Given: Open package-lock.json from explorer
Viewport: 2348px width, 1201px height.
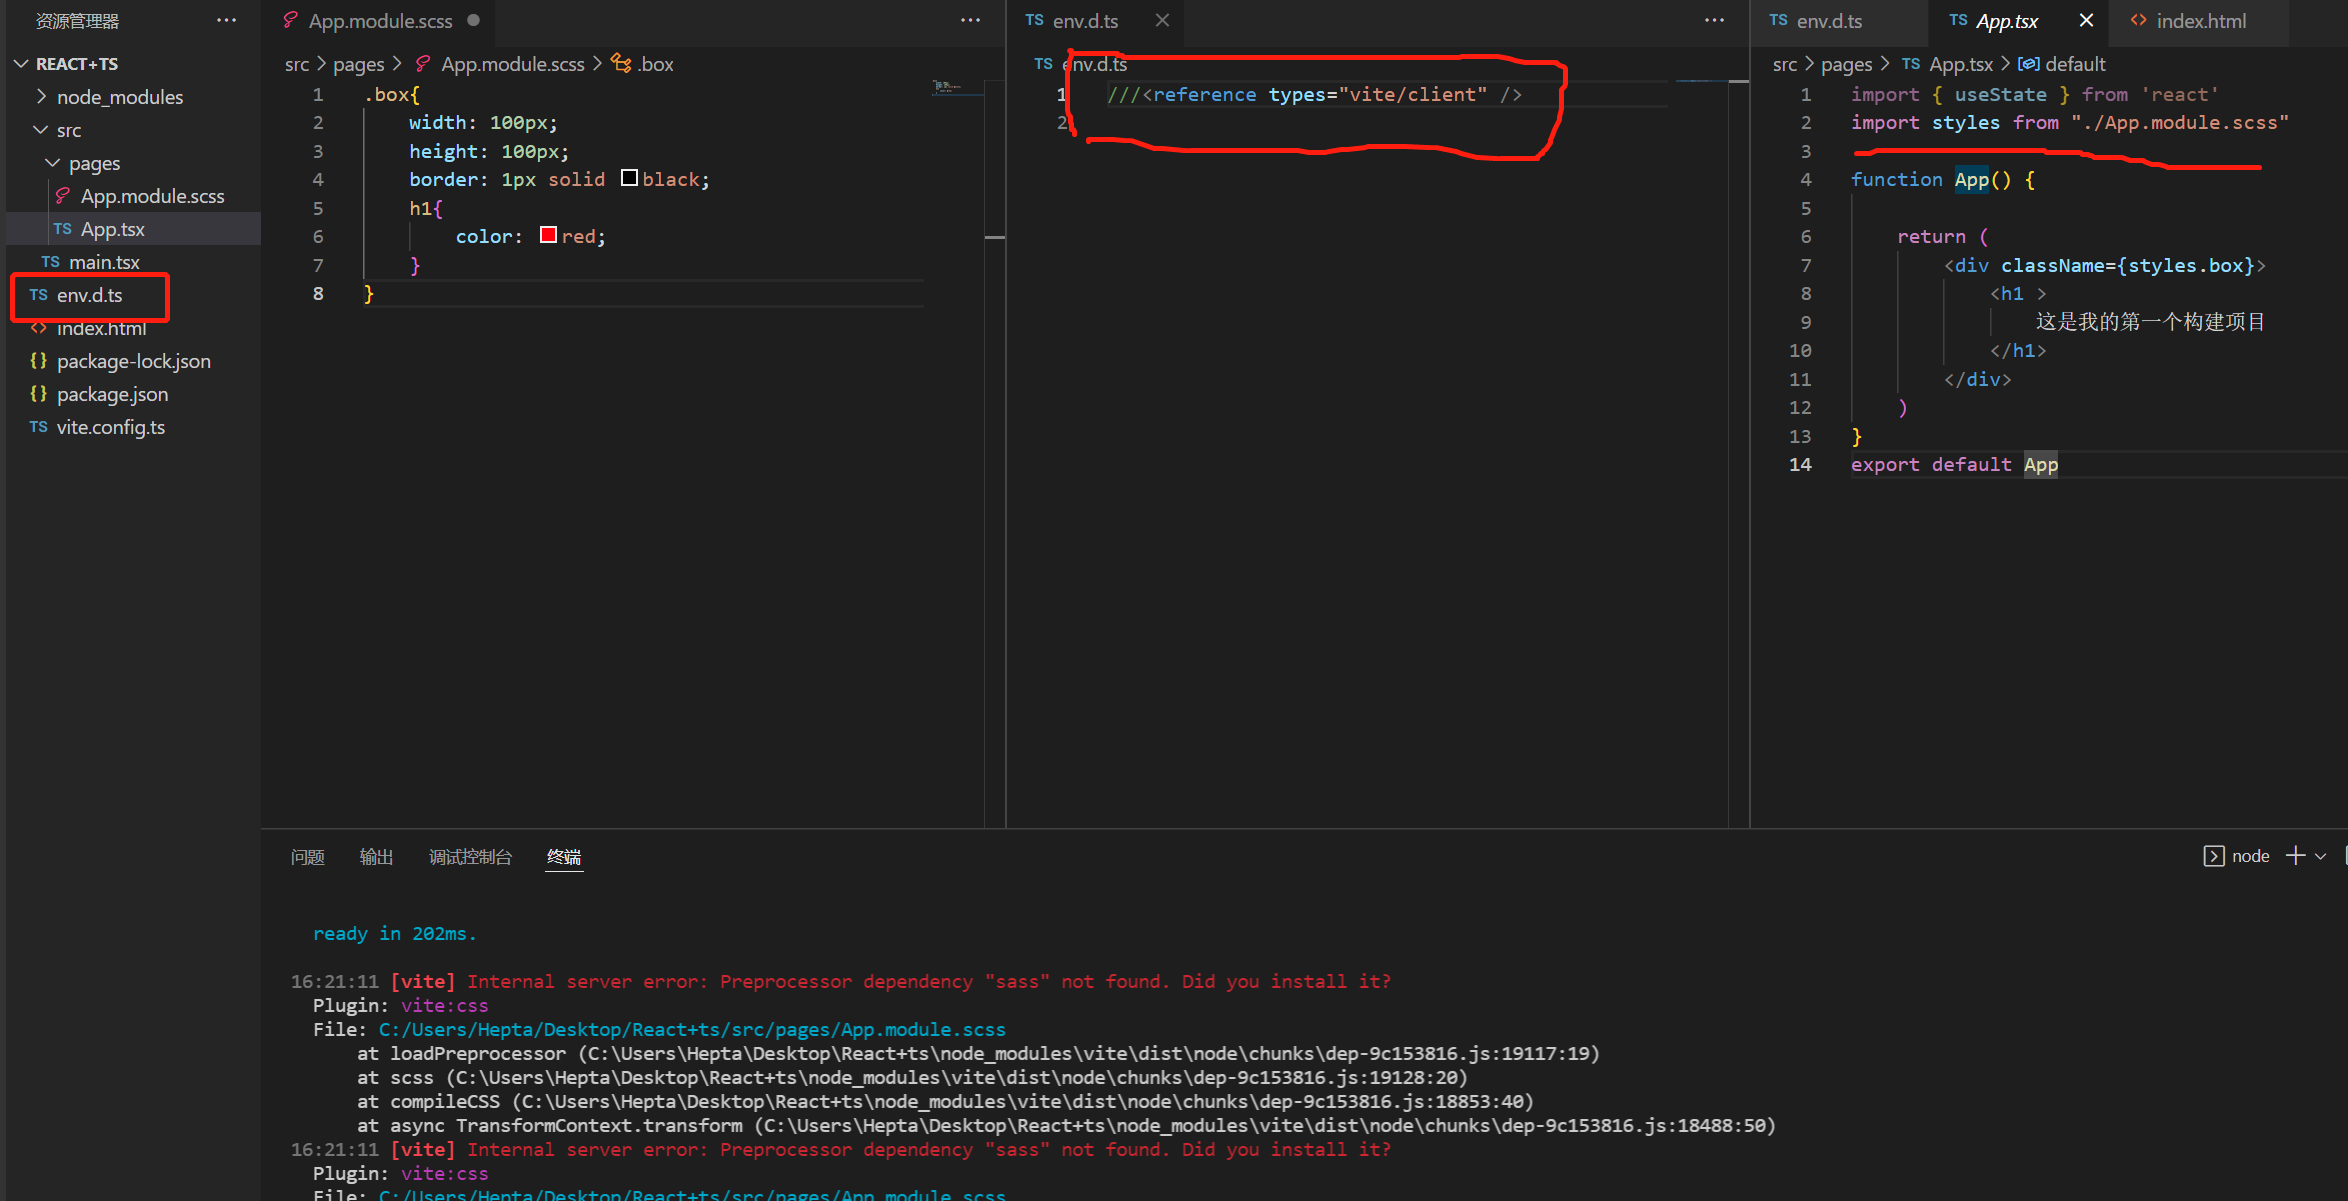Looking at the screenshot, I should (x=133, y=360).
